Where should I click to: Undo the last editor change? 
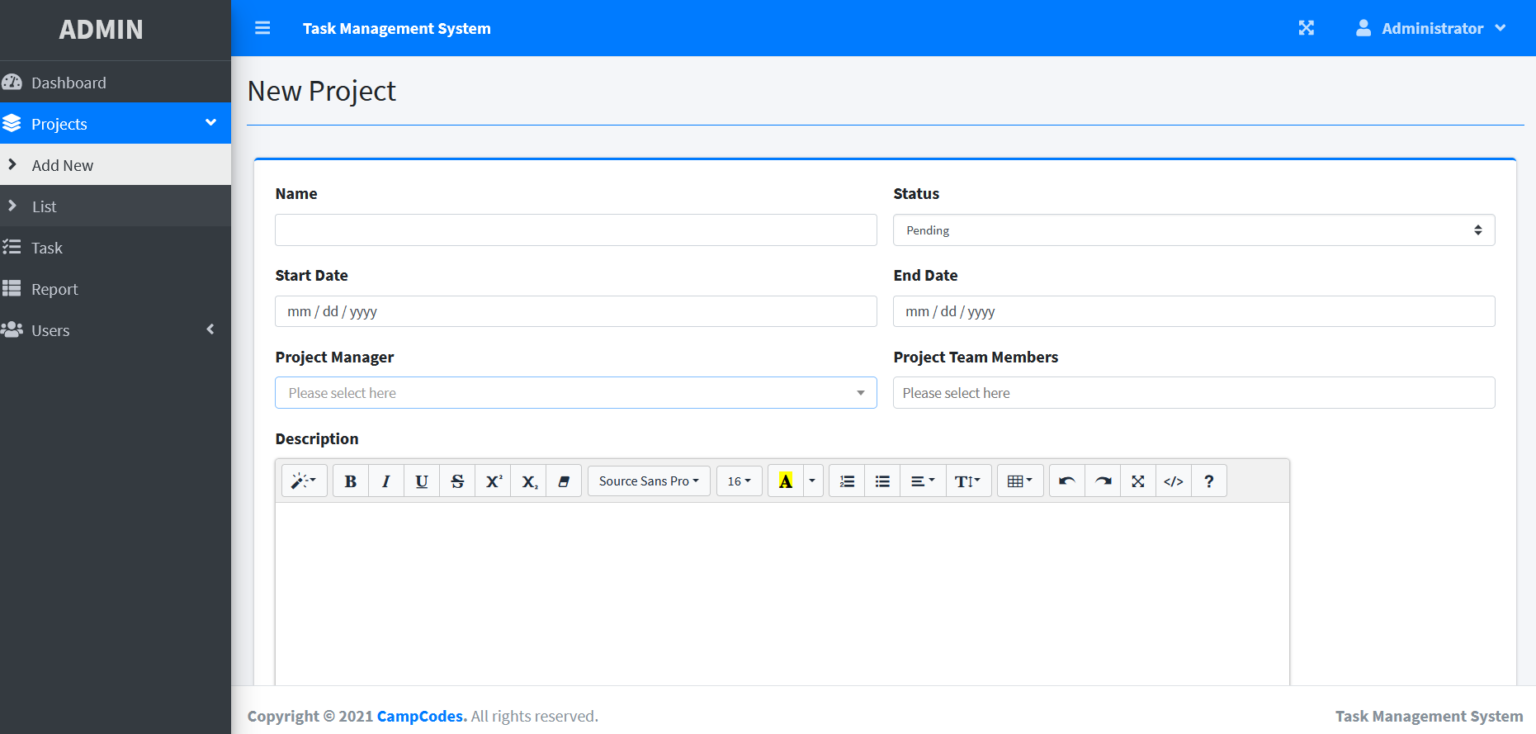click(x=1066, y=481)
